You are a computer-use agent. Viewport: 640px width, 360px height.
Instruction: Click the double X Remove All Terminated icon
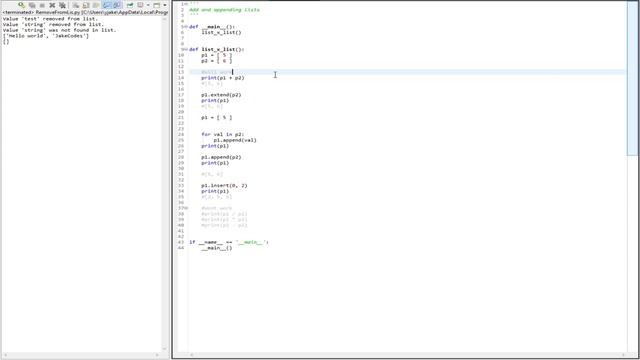[62, 5]
